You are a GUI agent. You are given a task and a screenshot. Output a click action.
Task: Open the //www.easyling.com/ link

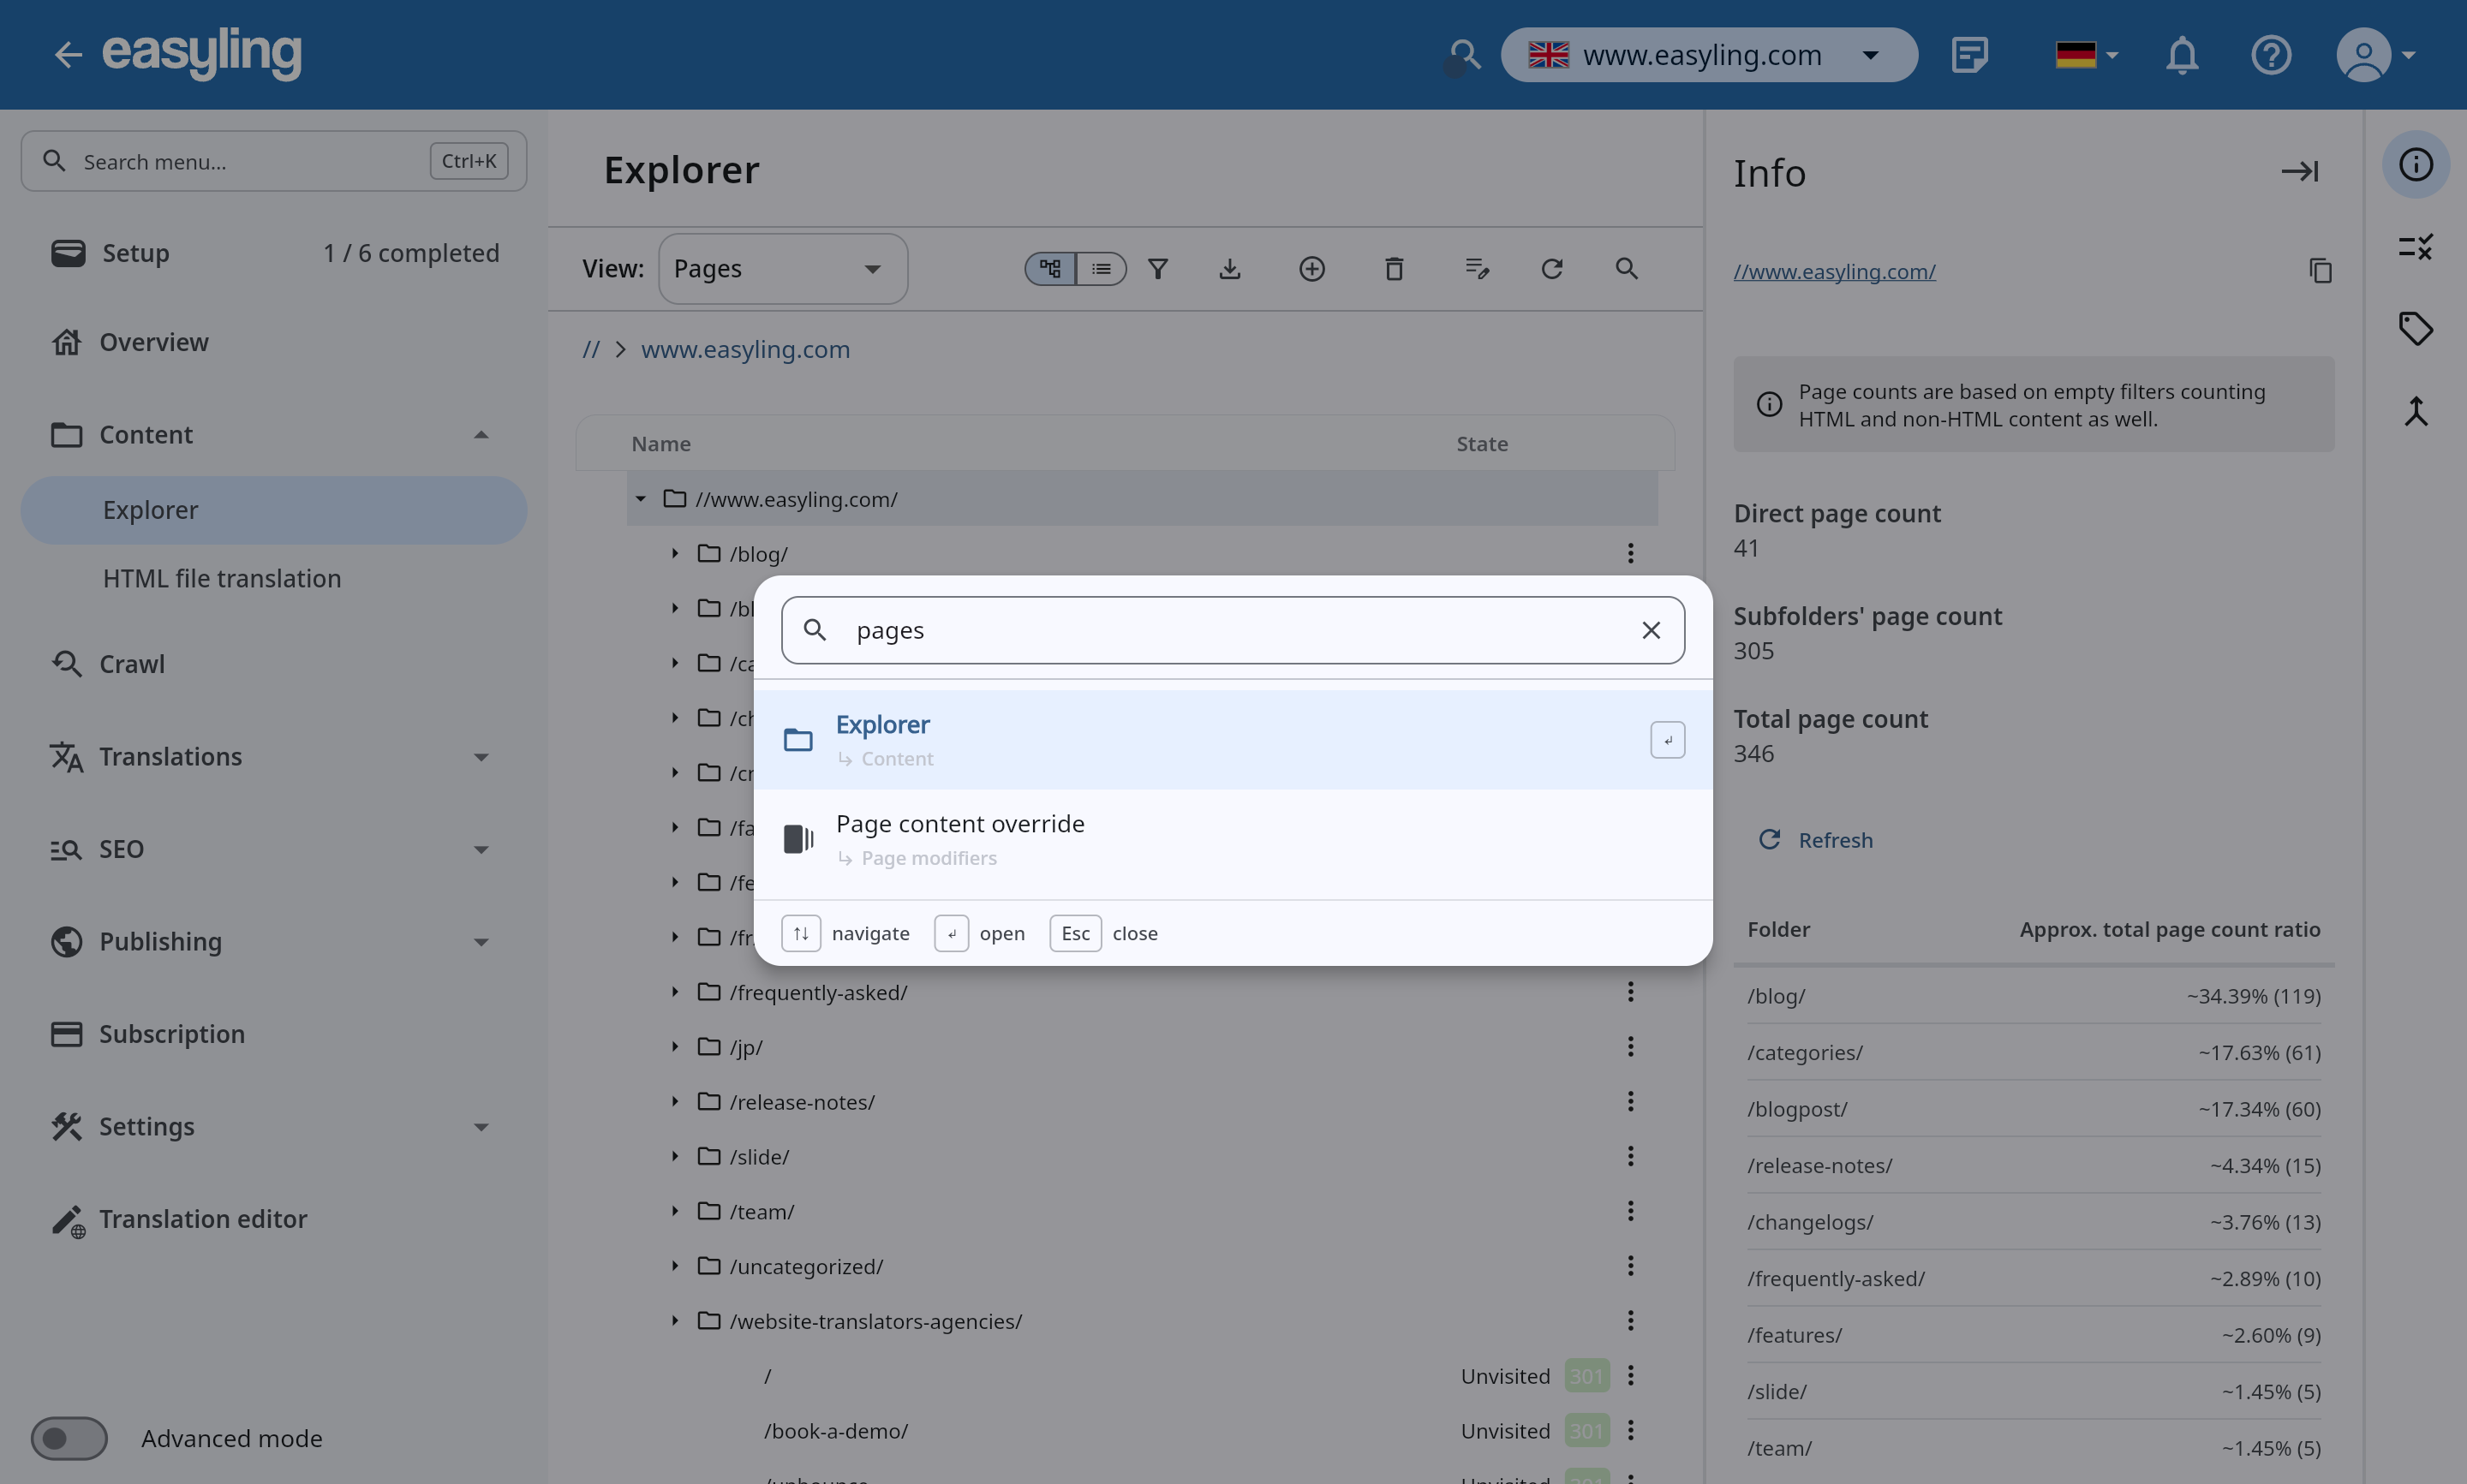tap(1834, 271)
